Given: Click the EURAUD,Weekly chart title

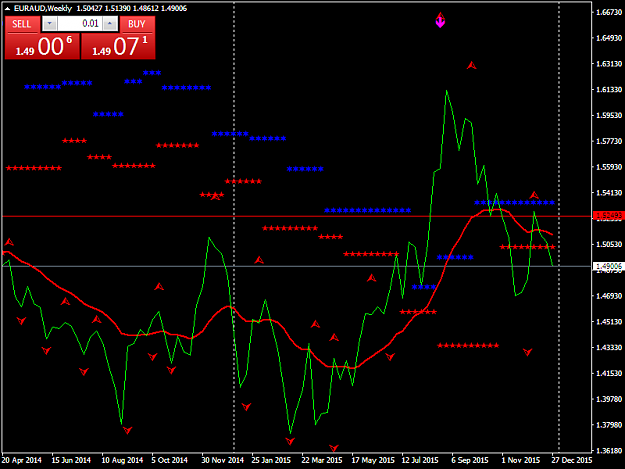Looking at the screenshot, I should [x=43, y=8].
